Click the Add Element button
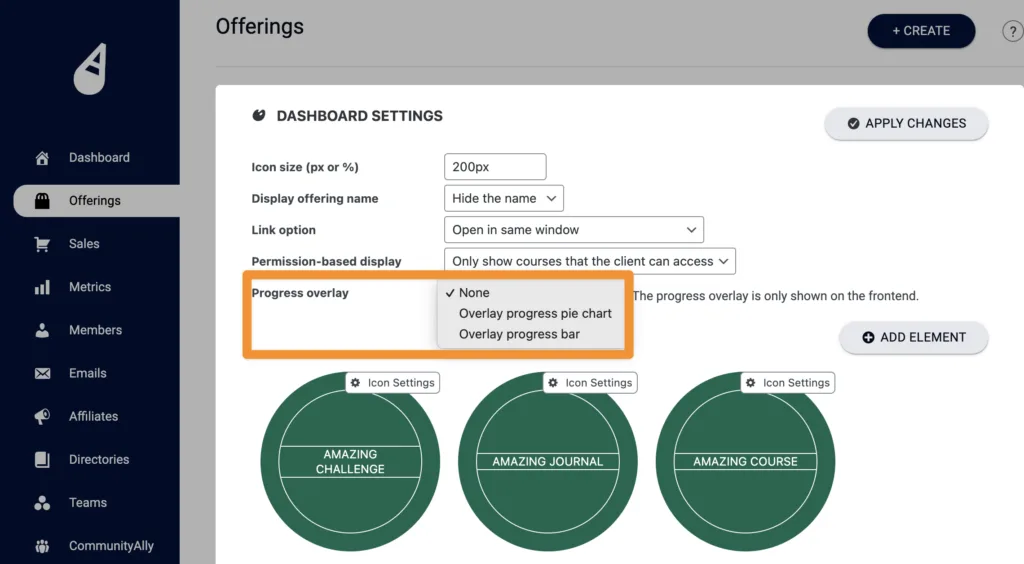This screenshot has width=1024, height=564. pyautogui.click(x=913, y=338)
